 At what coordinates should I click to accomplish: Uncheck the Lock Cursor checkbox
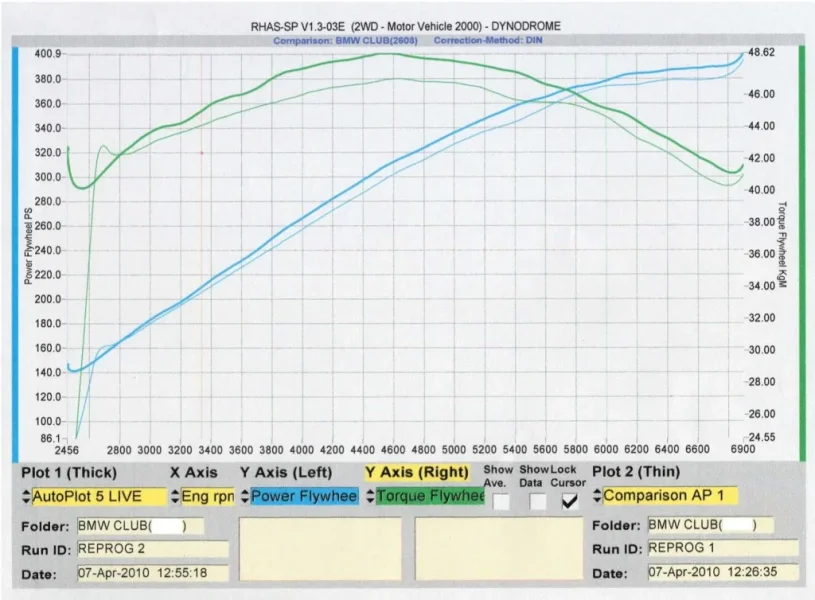tap(570, 502)
